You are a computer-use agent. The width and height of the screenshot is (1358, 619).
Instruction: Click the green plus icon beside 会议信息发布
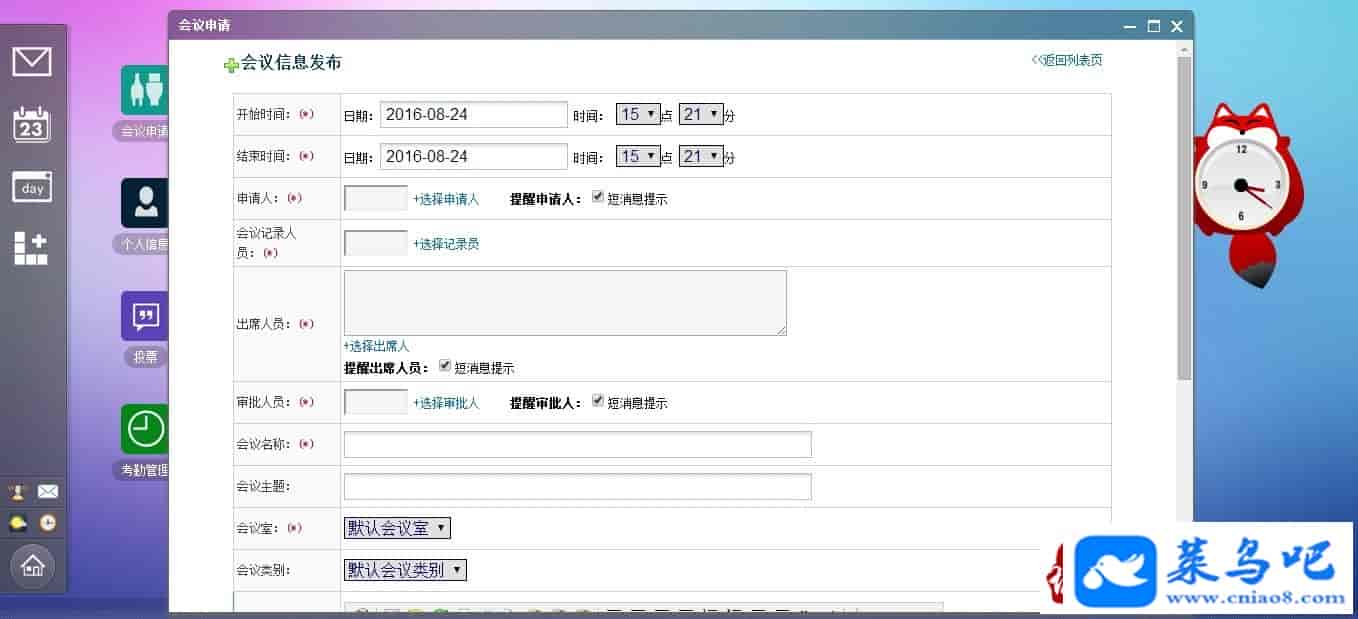[231, 65]
